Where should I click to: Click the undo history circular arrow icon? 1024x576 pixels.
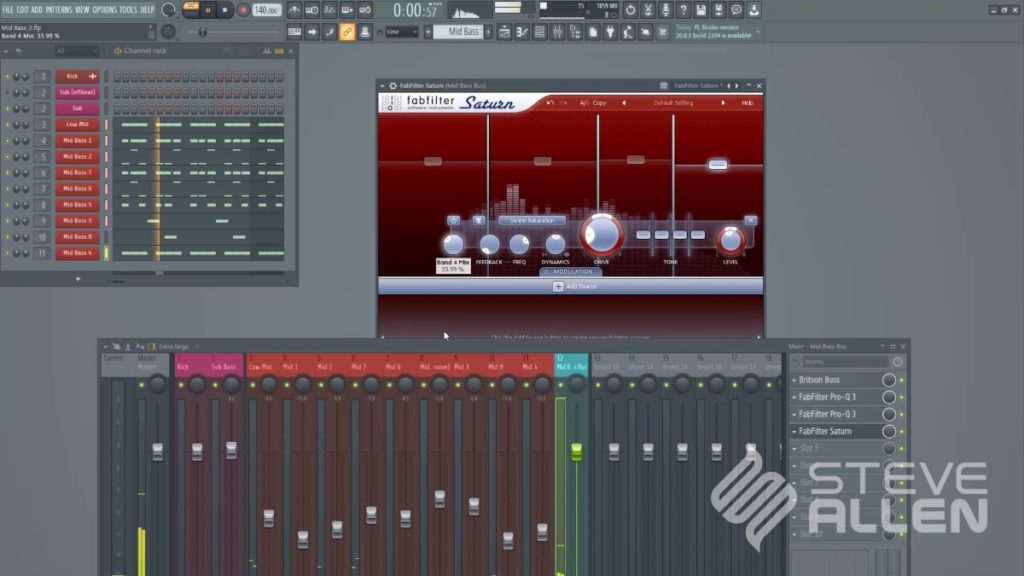click(x=630, y=10)
